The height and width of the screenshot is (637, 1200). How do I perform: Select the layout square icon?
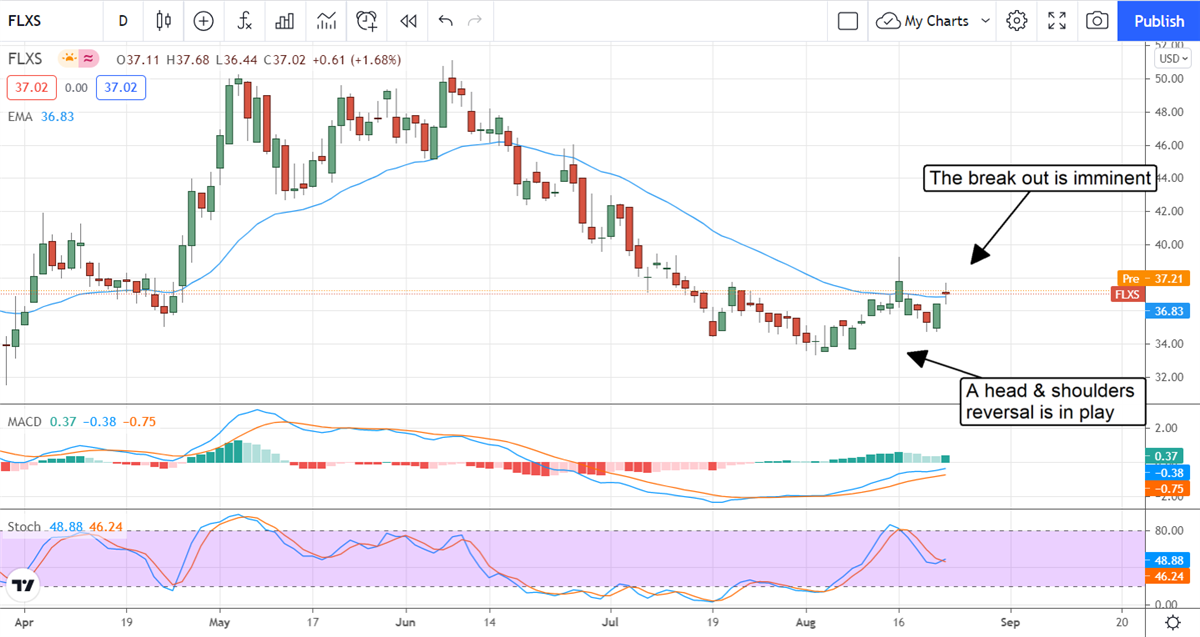pyautogui.click(x=848, y=20)
